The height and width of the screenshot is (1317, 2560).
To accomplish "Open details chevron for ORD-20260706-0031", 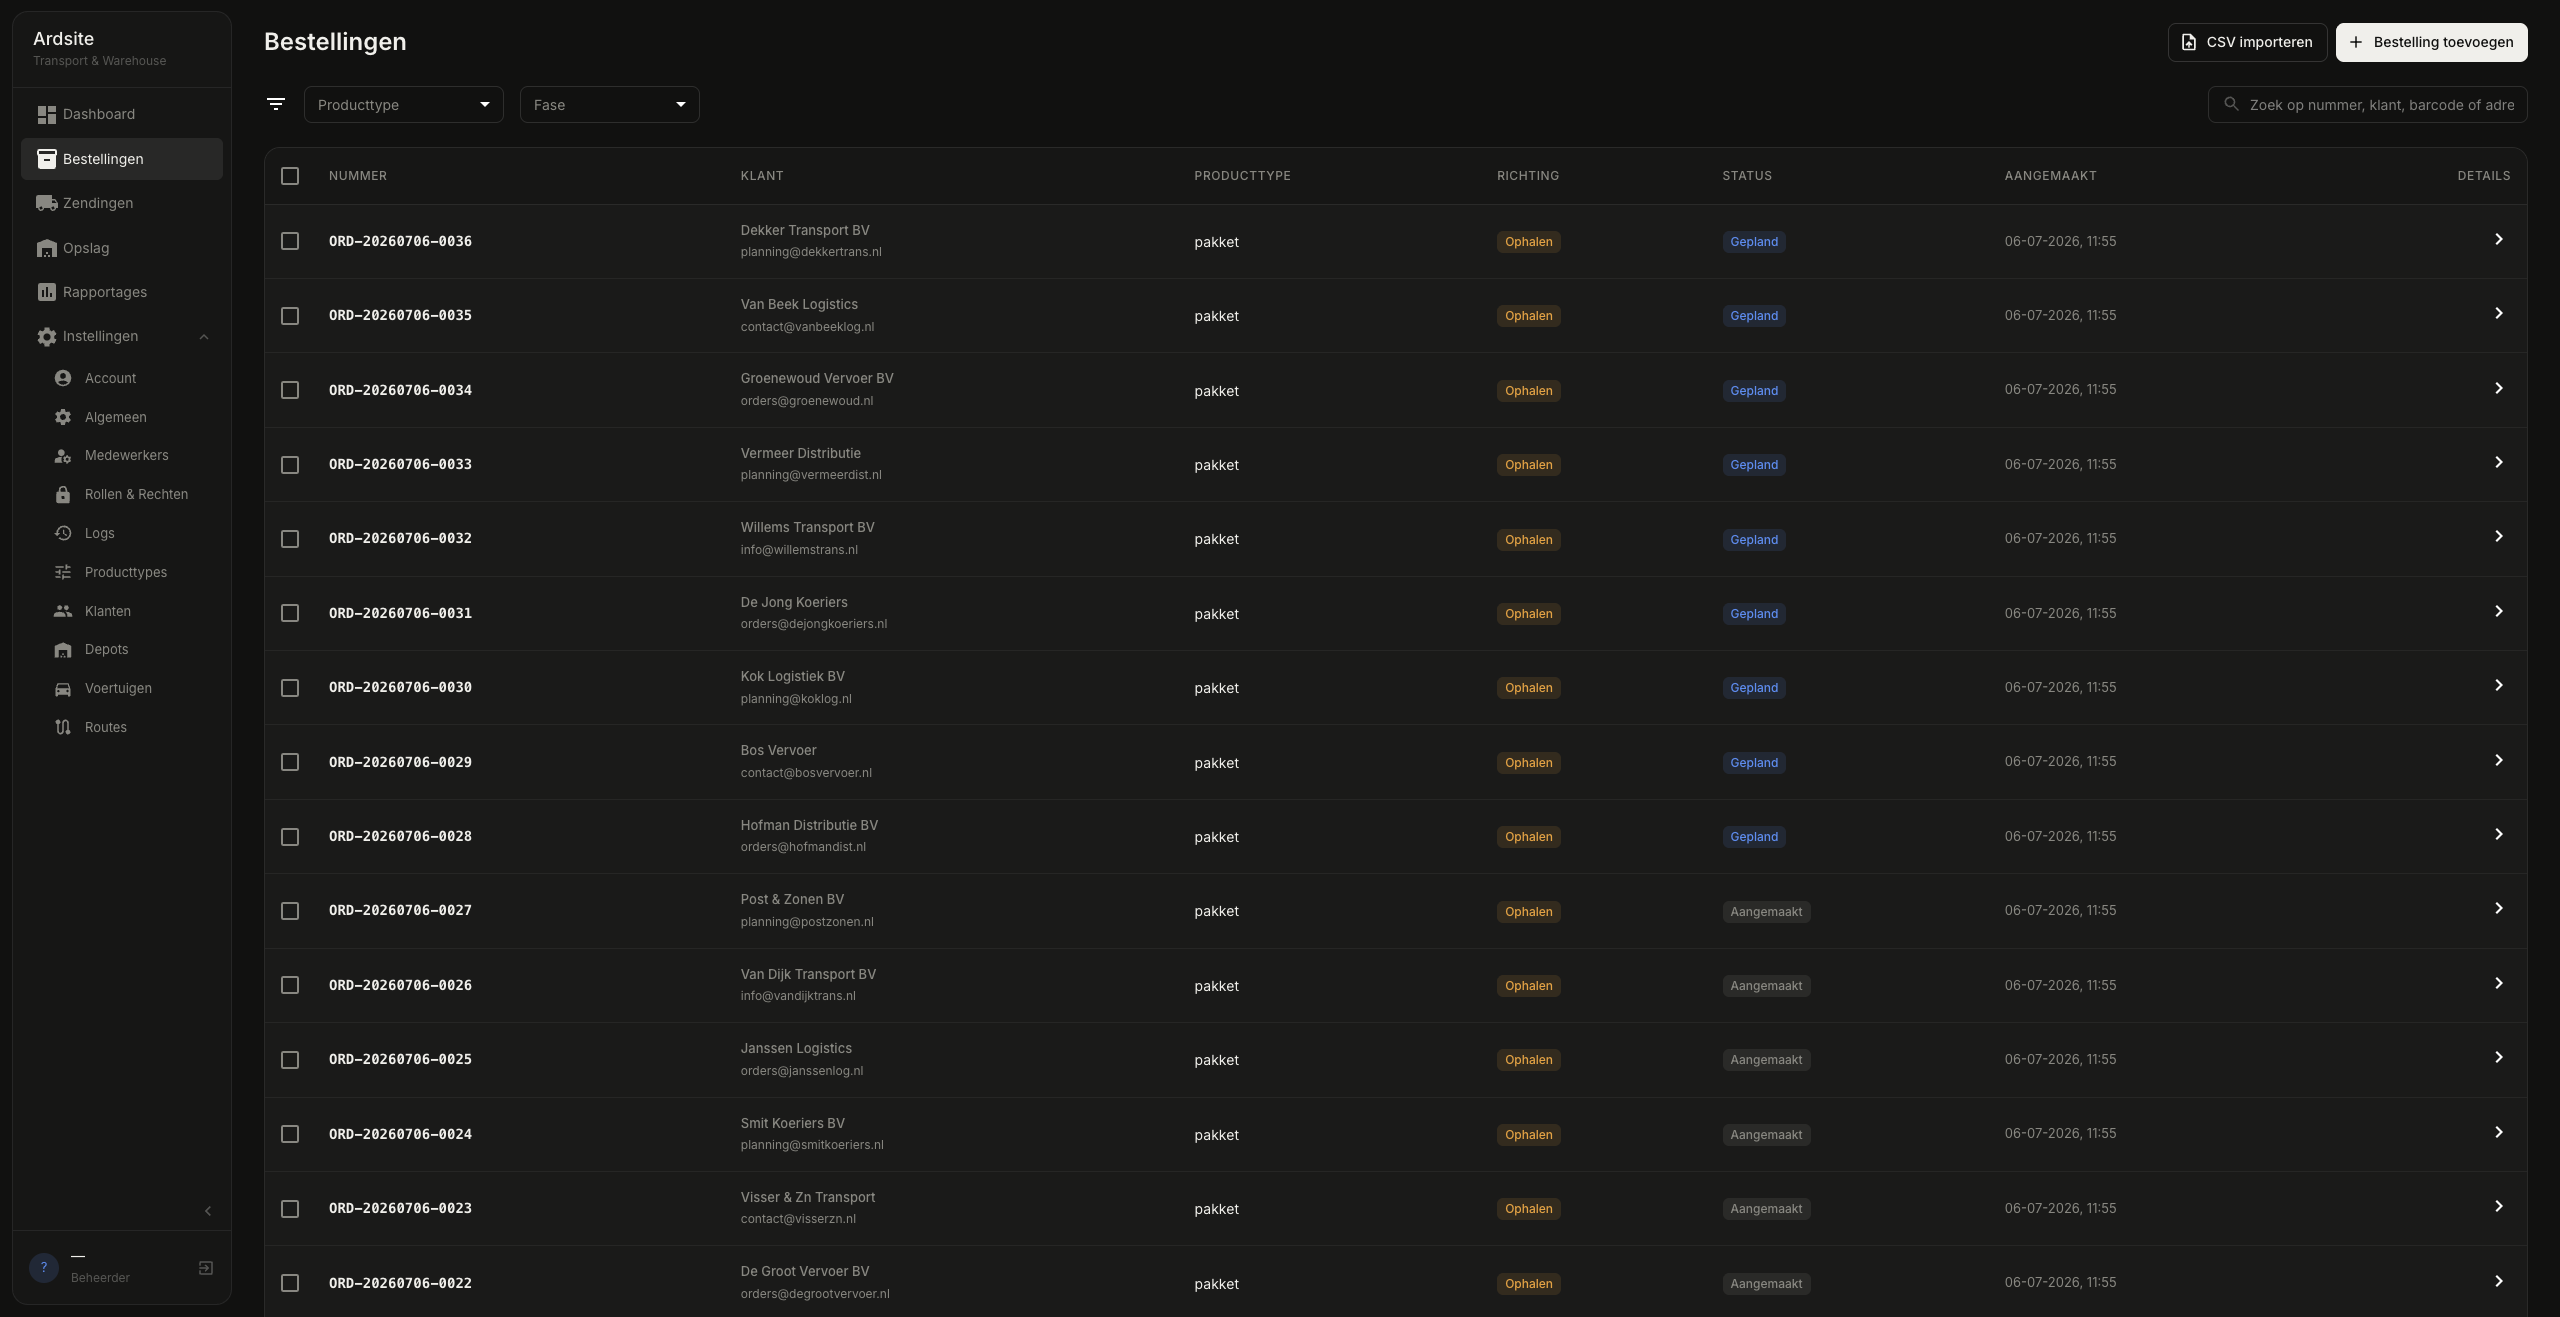I will coord(2498,612).
